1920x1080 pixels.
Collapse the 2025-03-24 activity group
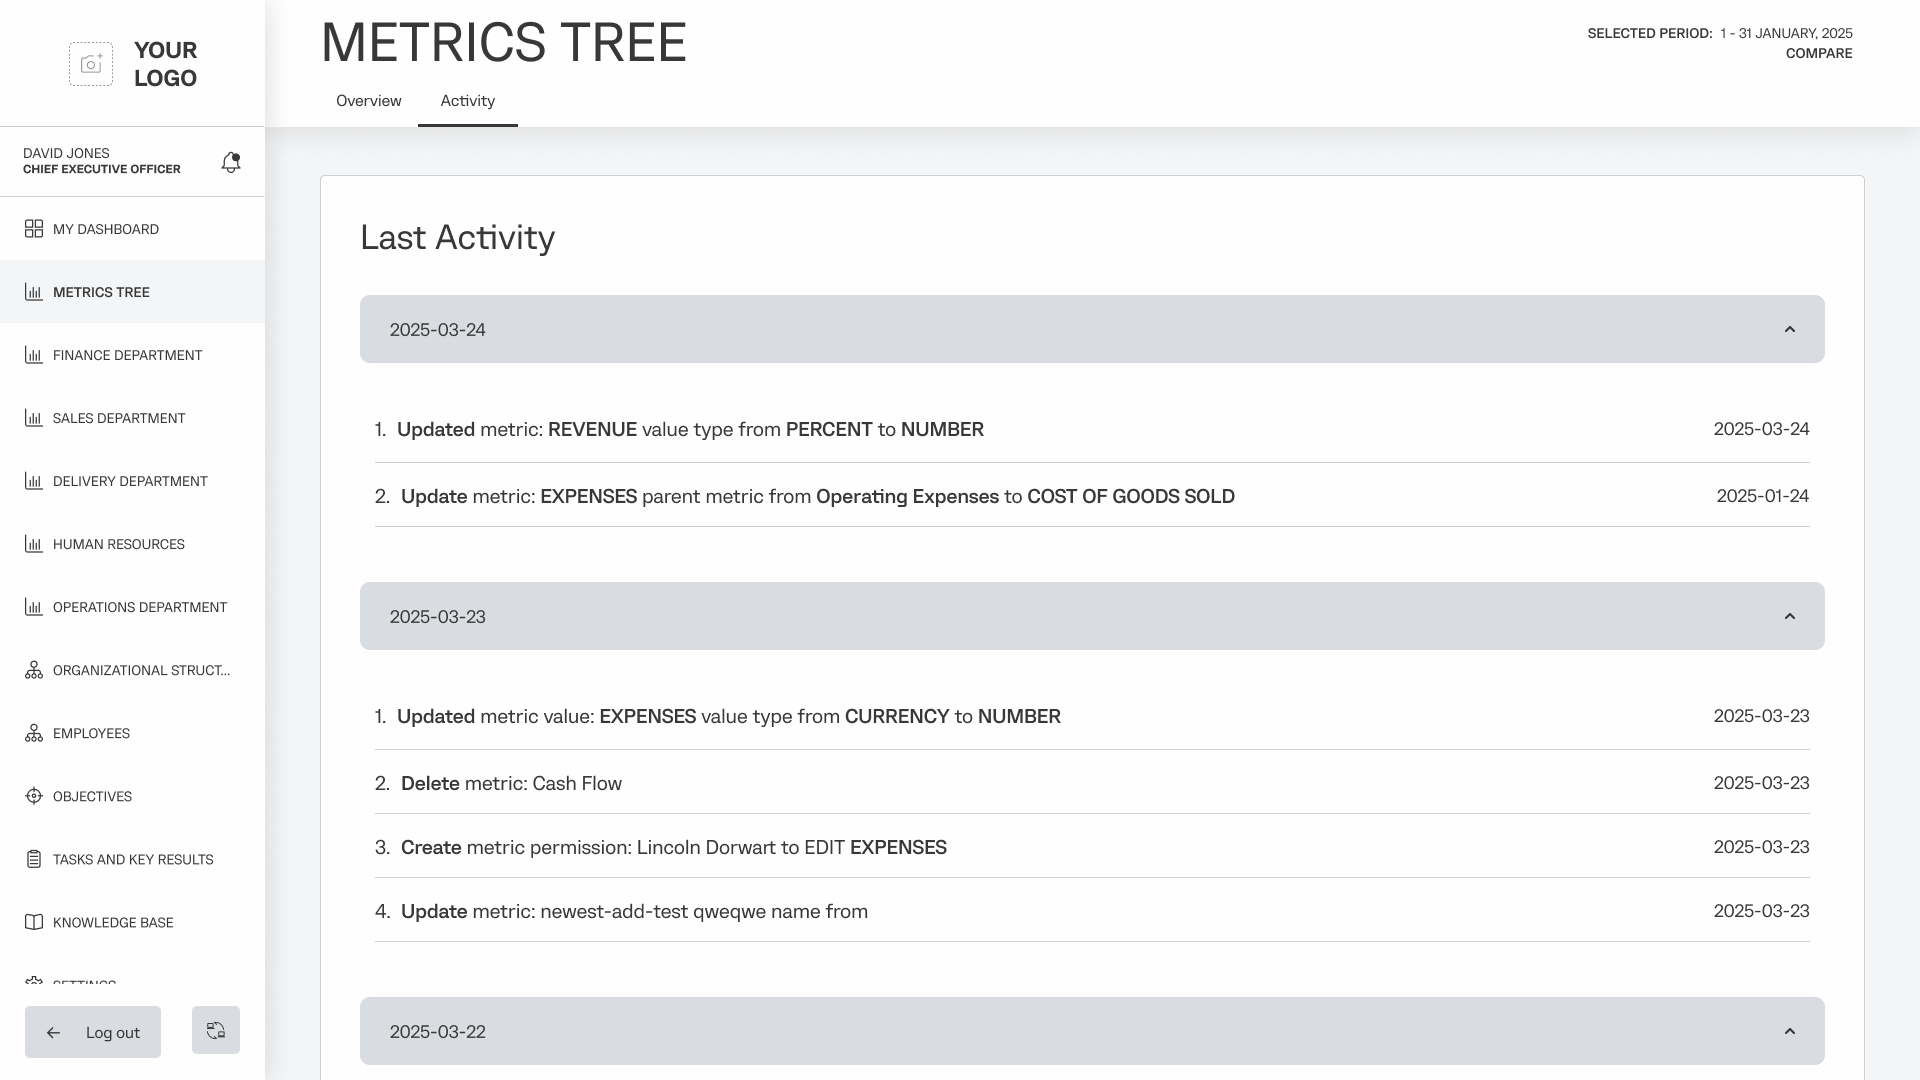(x=1789, y=329)
